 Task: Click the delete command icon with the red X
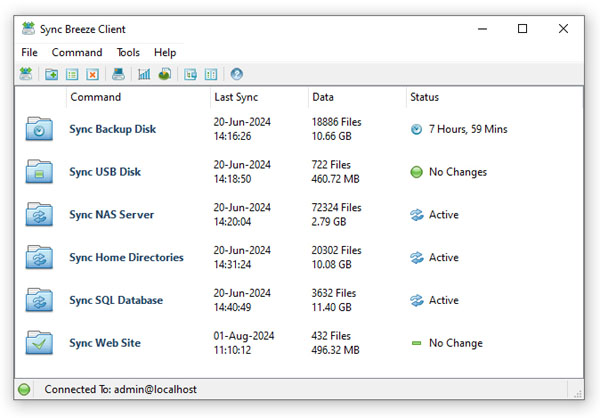(x=93, y=74)
